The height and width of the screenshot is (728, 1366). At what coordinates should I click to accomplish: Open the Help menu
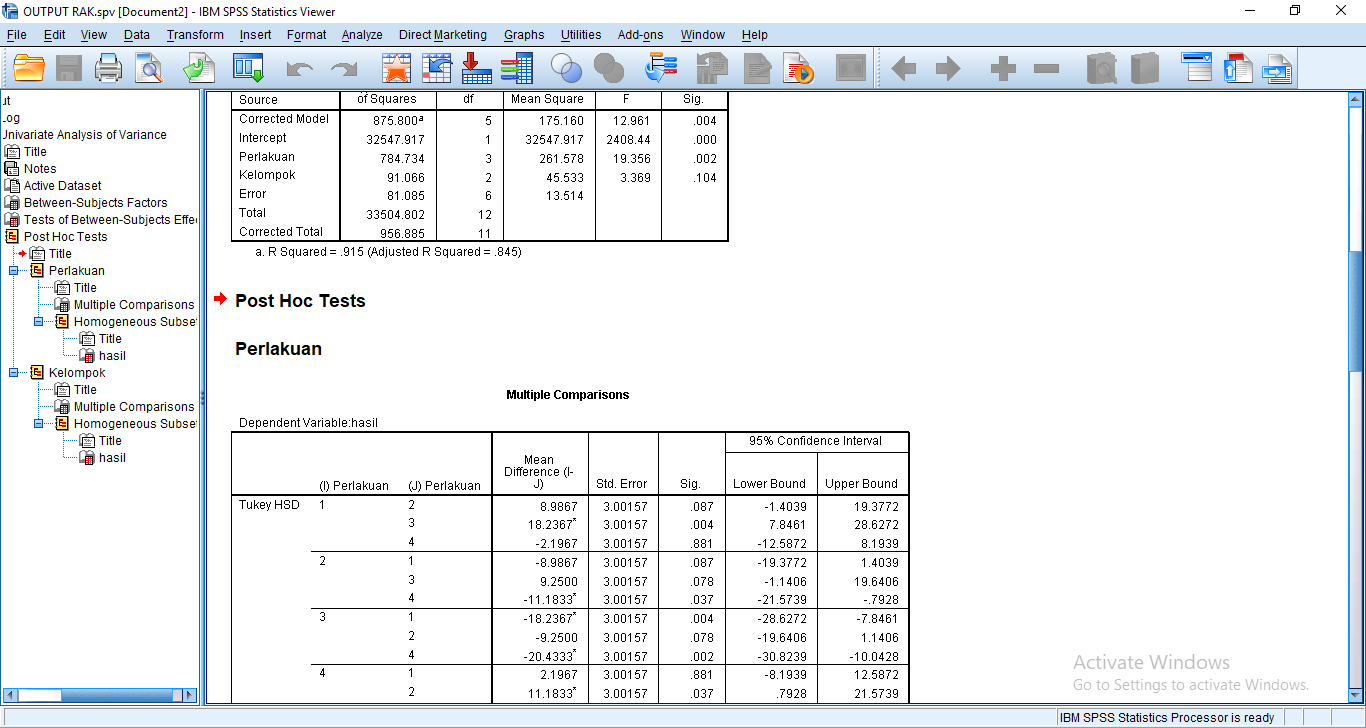coord(755,35)
